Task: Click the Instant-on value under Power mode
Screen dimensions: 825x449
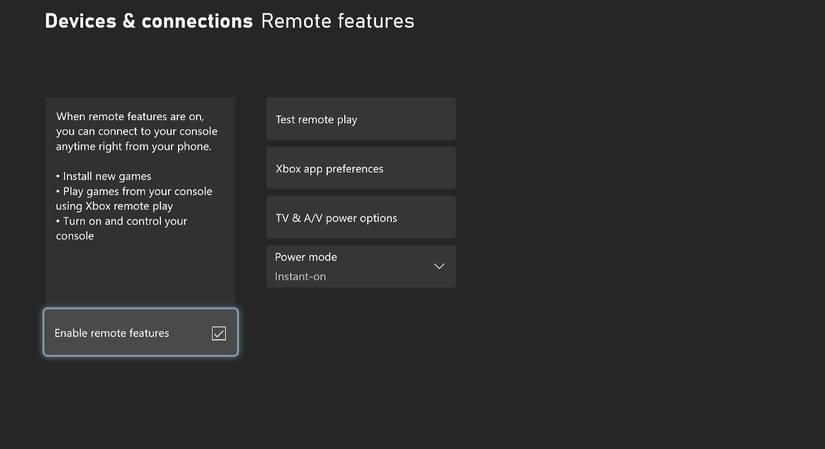Action: 300,276
